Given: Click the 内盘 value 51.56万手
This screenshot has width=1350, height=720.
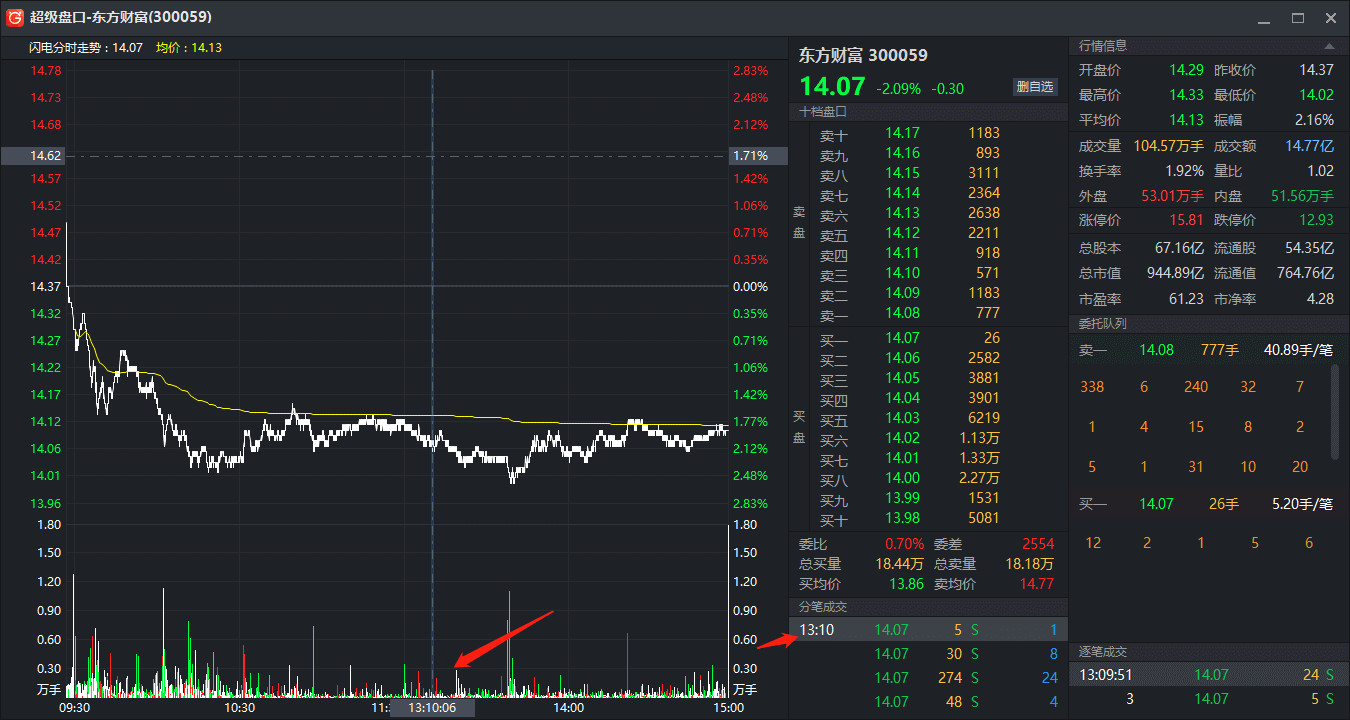Looking at the screenshot, I should [1303, 197].
